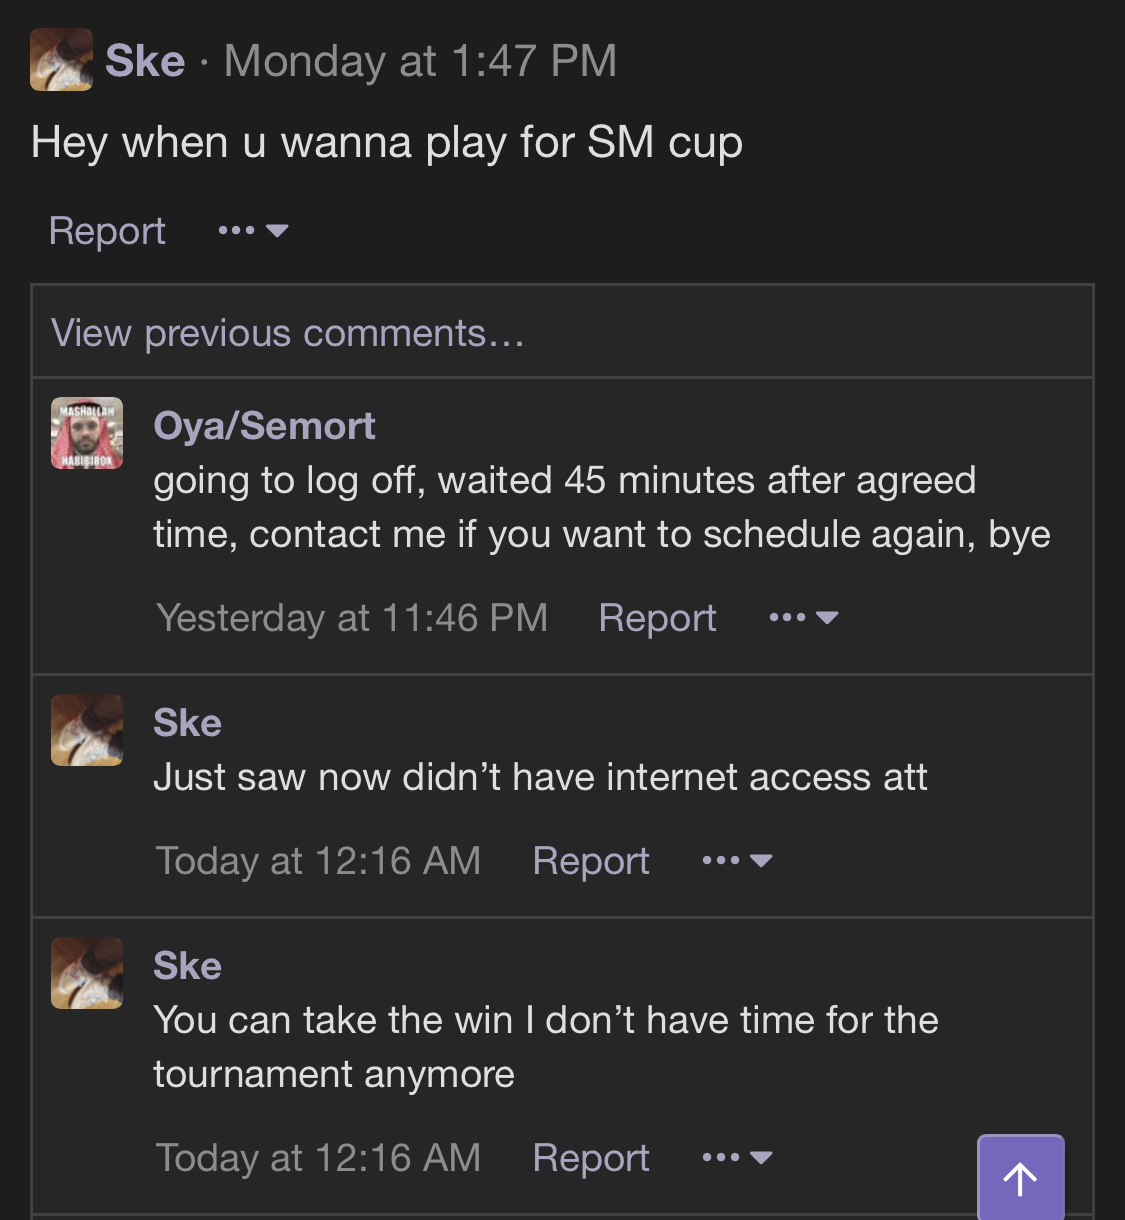Report Oya/Semort's log off comment

(657, 618)
